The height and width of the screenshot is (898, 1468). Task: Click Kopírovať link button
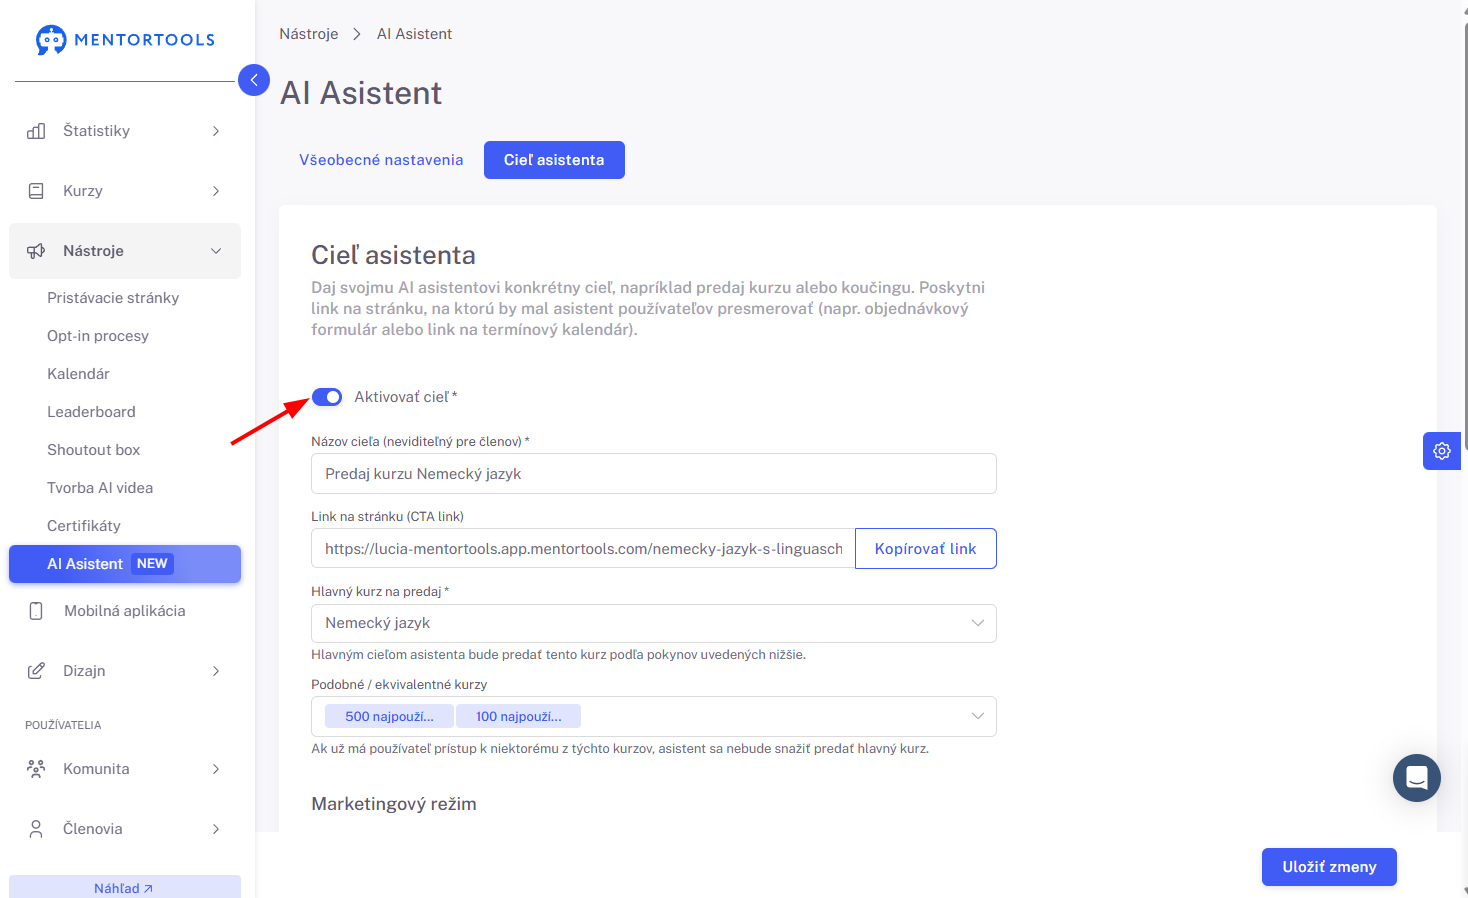coord(926,548)
